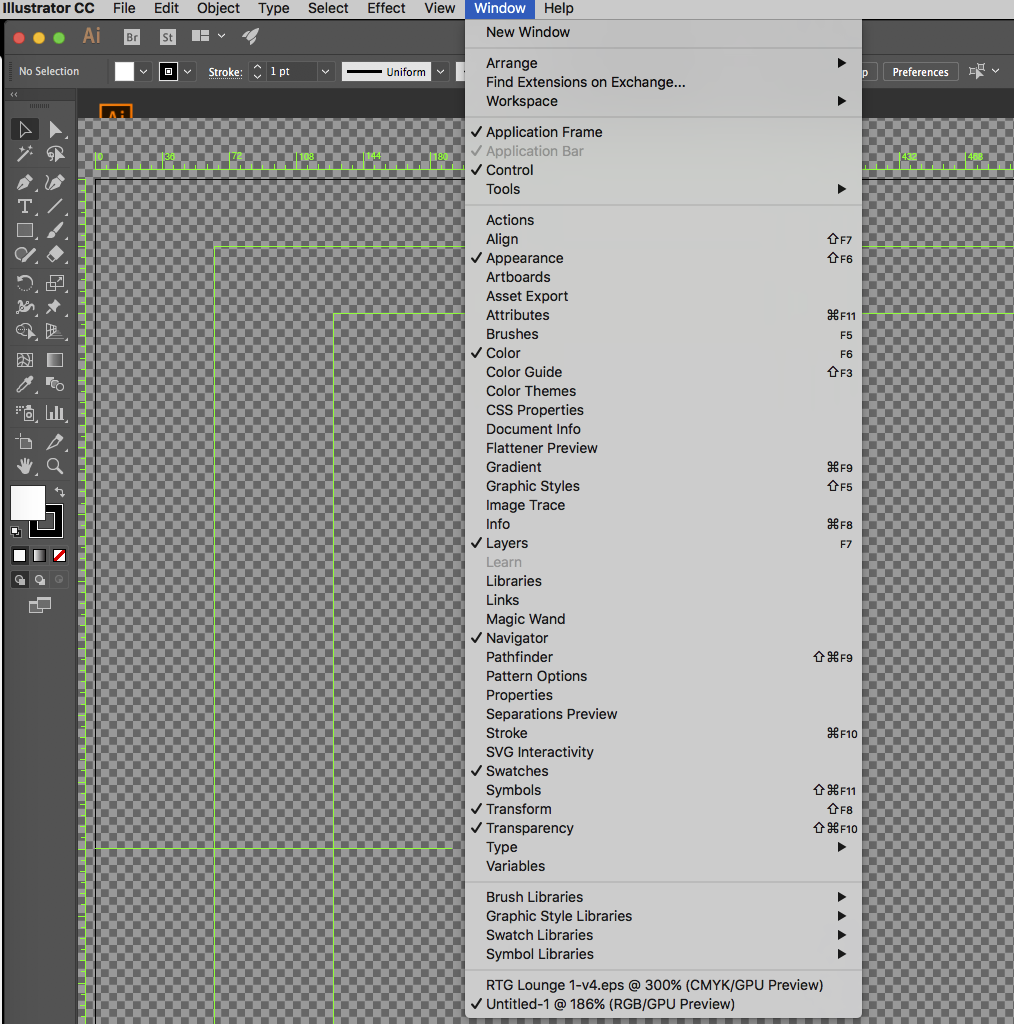Screen dimensions: 1014x1024
Task: Set paint to None swatch
Action: pos(59,556)
